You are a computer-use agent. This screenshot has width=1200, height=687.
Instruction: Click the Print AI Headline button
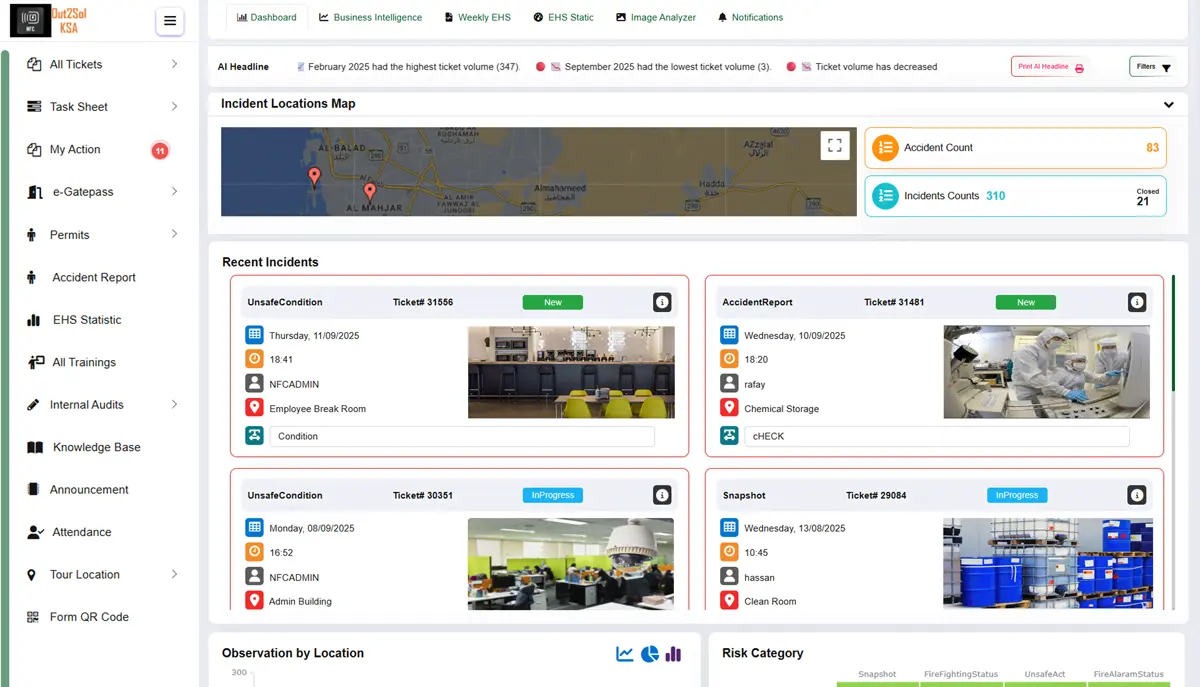[x=1050, y=67]
